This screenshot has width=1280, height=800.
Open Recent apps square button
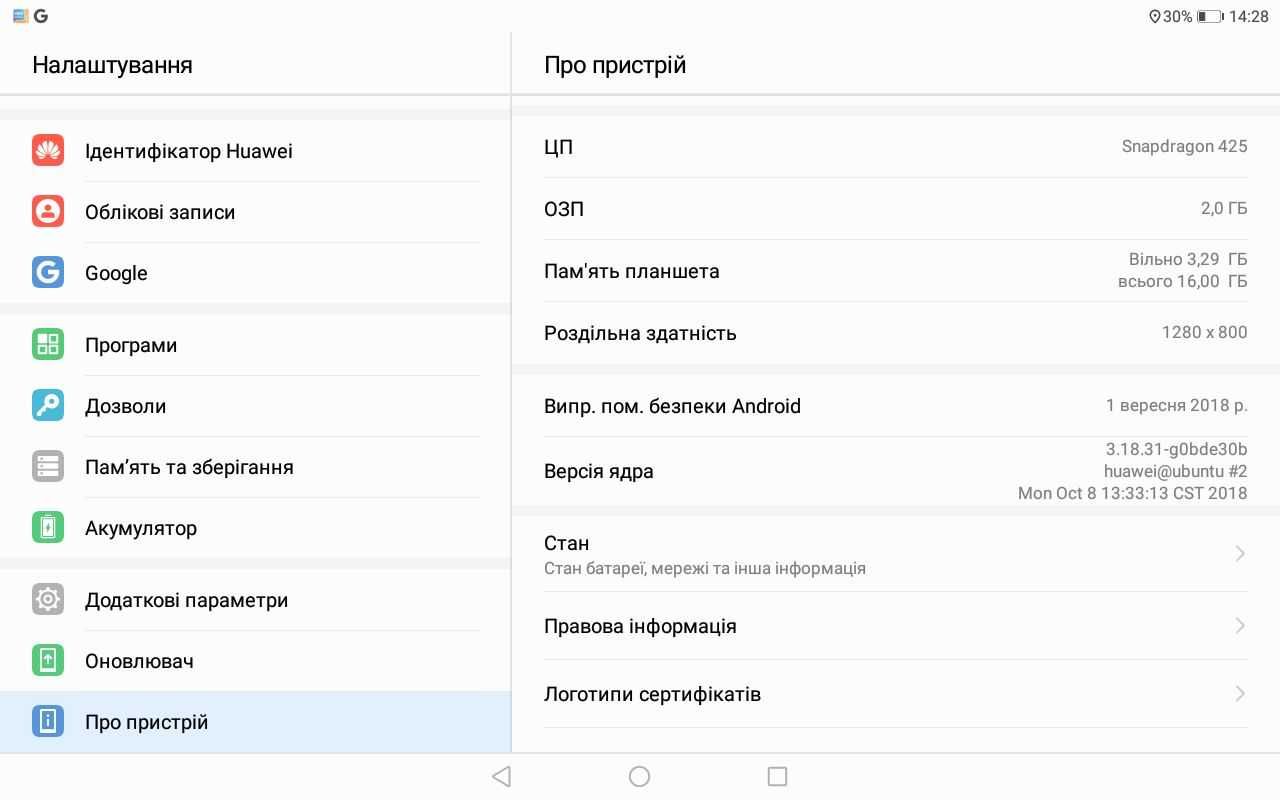click(x=777, y=776)
